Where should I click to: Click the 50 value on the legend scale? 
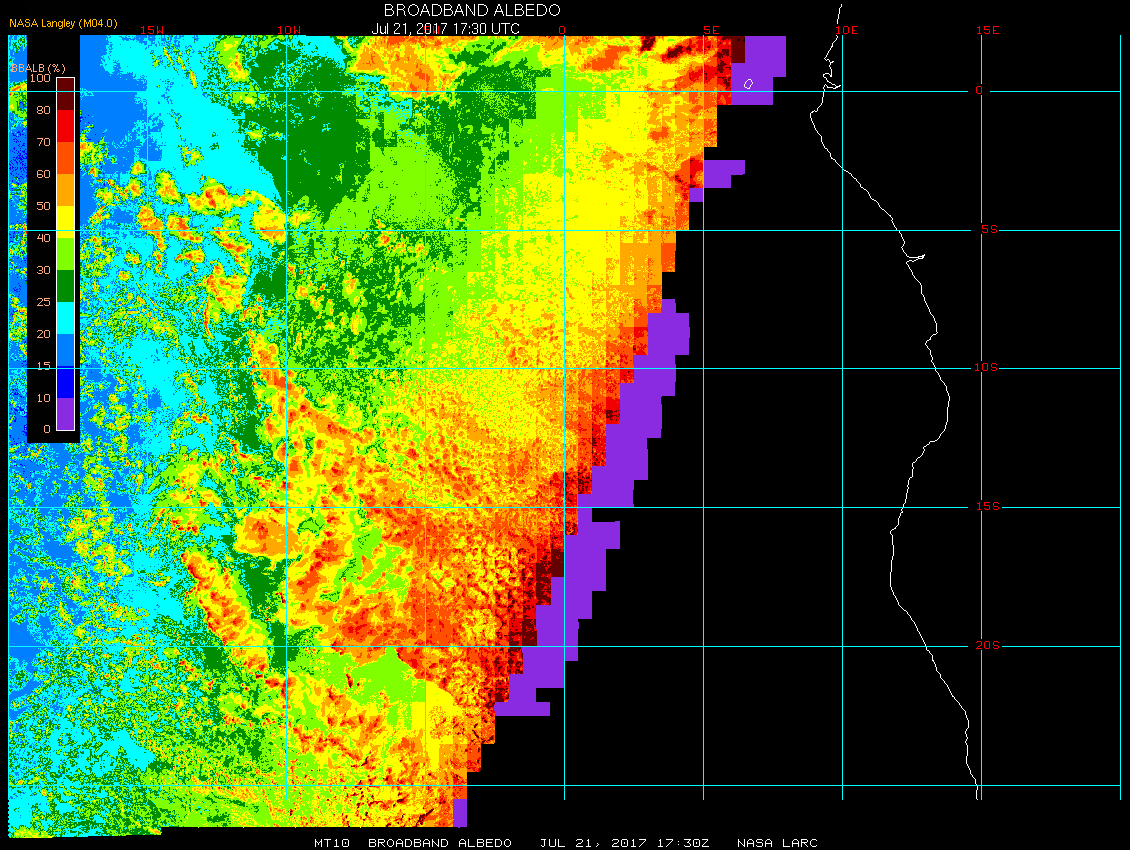(x=43, y=206)
